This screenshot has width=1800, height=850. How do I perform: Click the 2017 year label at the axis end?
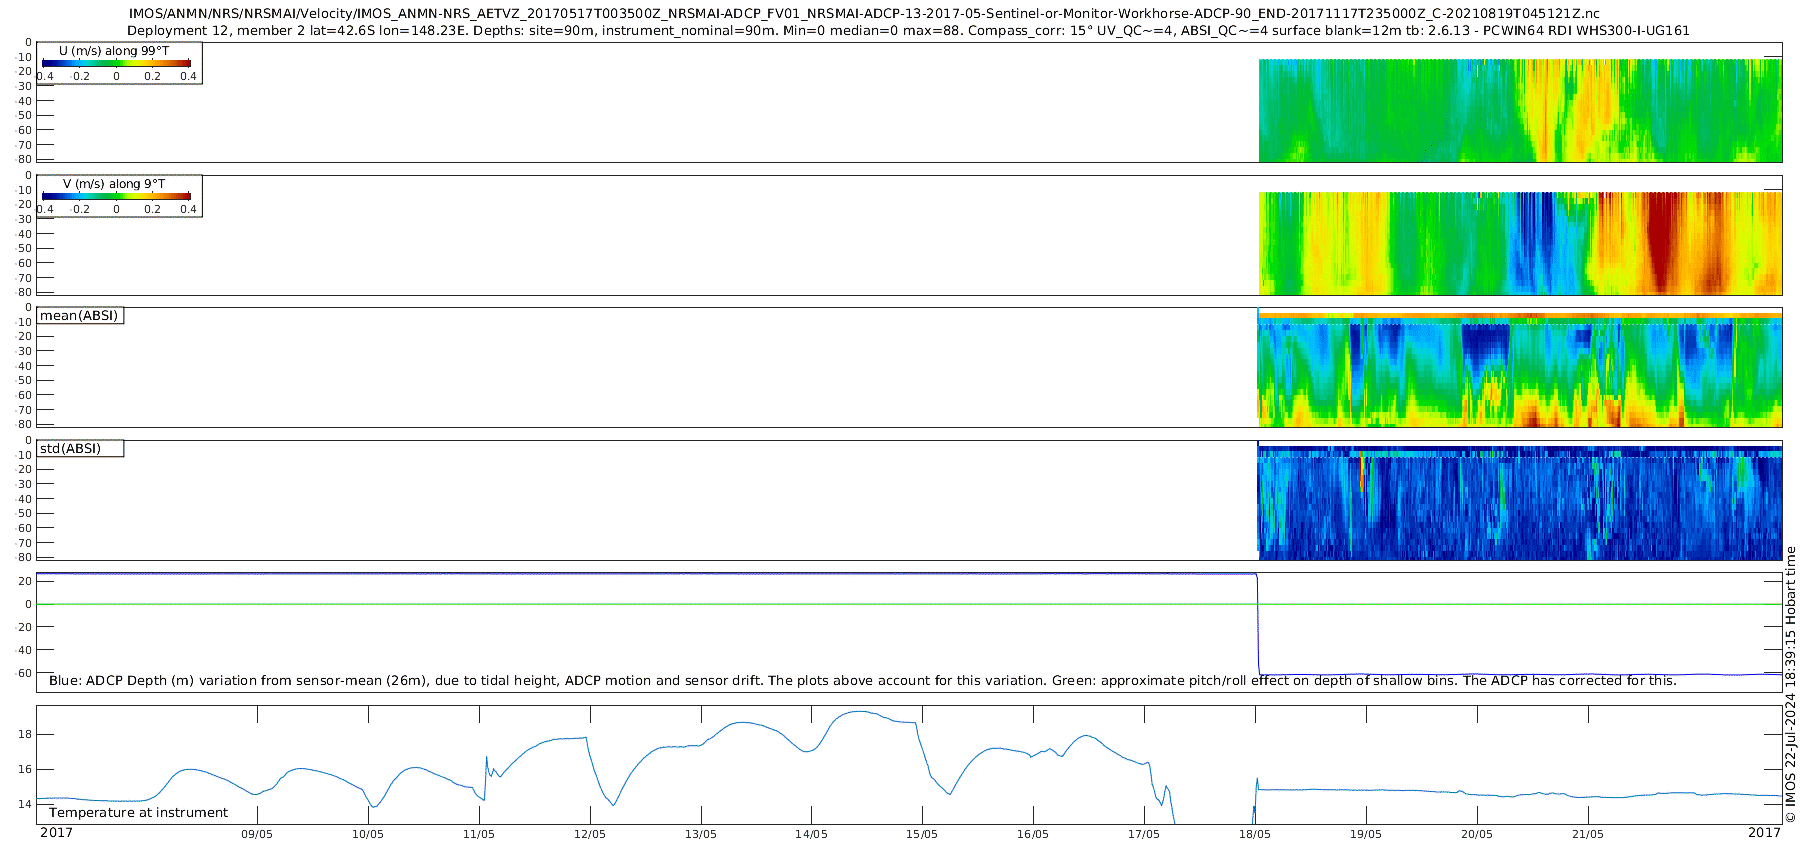click(x=1764, y=833)
